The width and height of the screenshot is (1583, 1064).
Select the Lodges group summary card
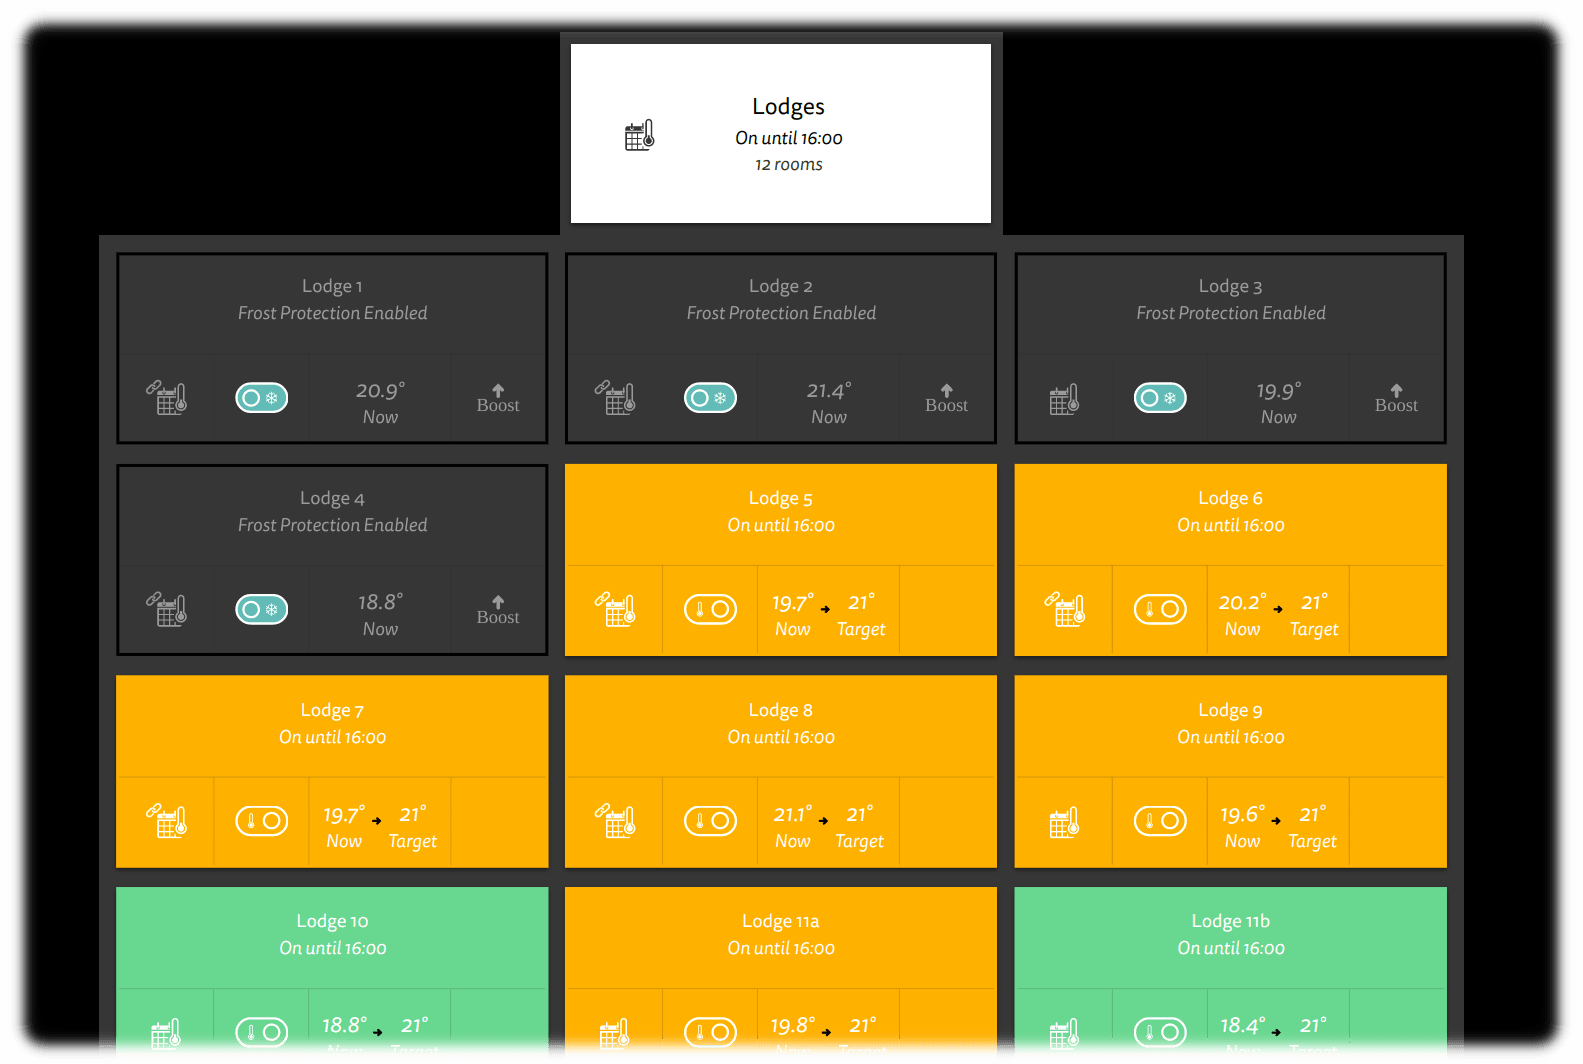click(781, 134)
